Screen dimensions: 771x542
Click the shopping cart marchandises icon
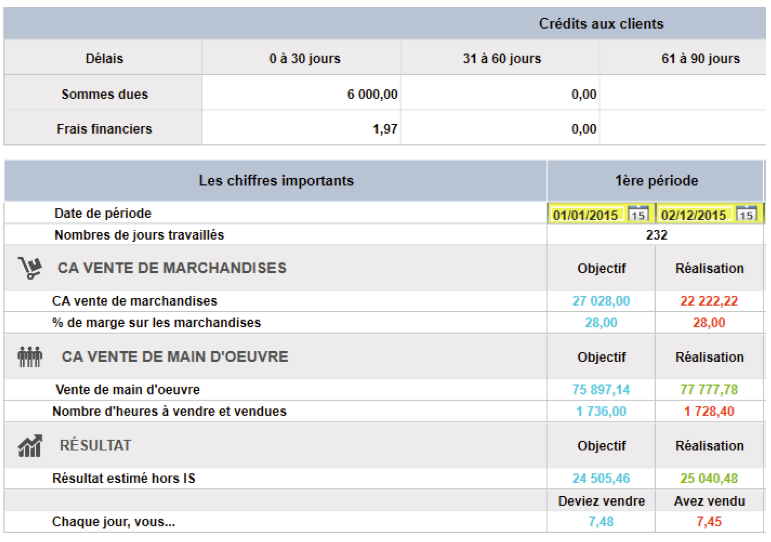click(30, 268)
